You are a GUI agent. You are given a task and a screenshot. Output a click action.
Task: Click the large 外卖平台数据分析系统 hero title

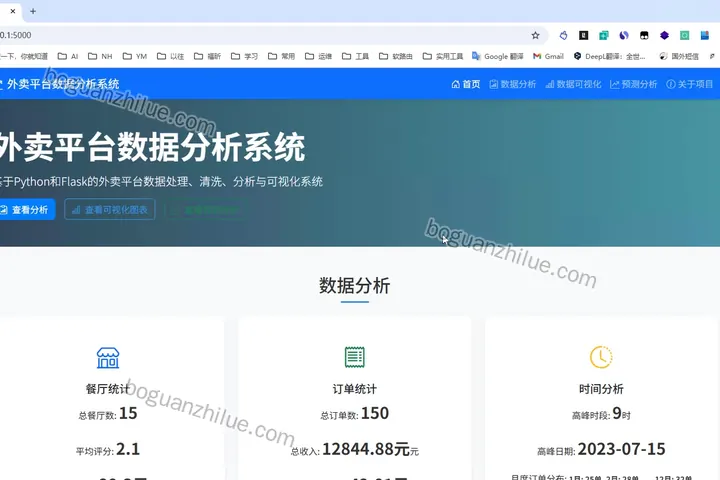[x=152, y=147]
